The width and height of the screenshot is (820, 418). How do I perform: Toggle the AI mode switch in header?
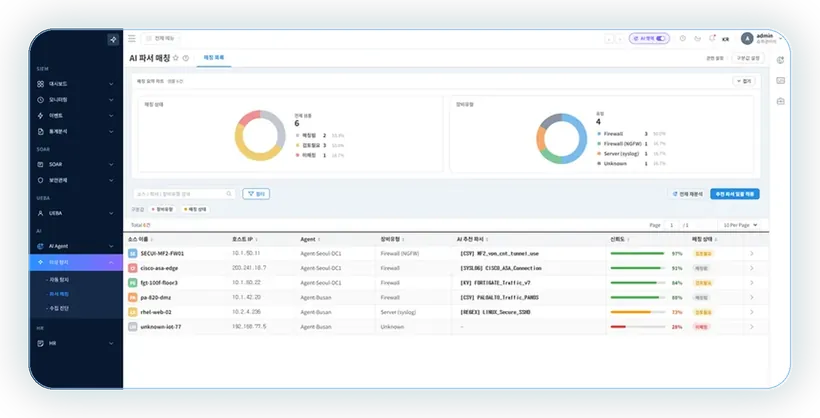click(x=660, y=39)
